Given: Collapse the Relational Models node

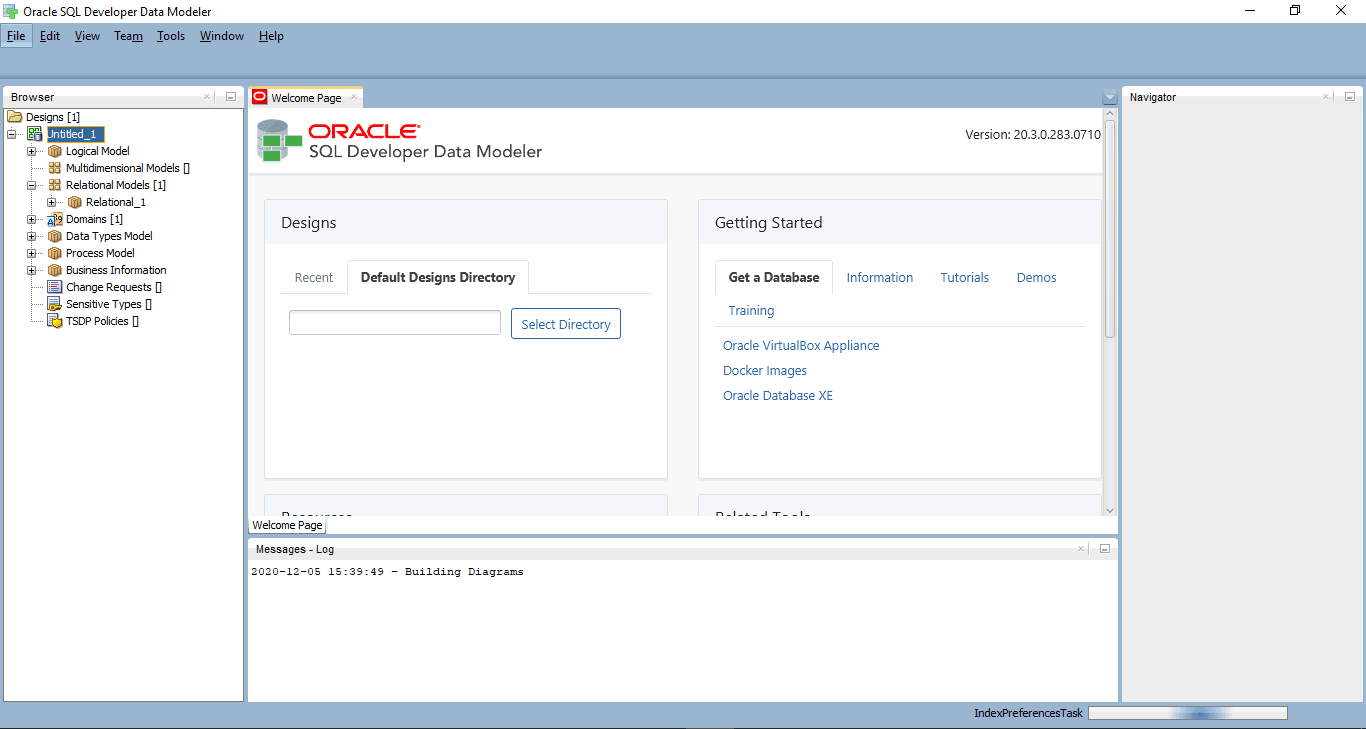Looking at the screenshot, I should 32,185.
